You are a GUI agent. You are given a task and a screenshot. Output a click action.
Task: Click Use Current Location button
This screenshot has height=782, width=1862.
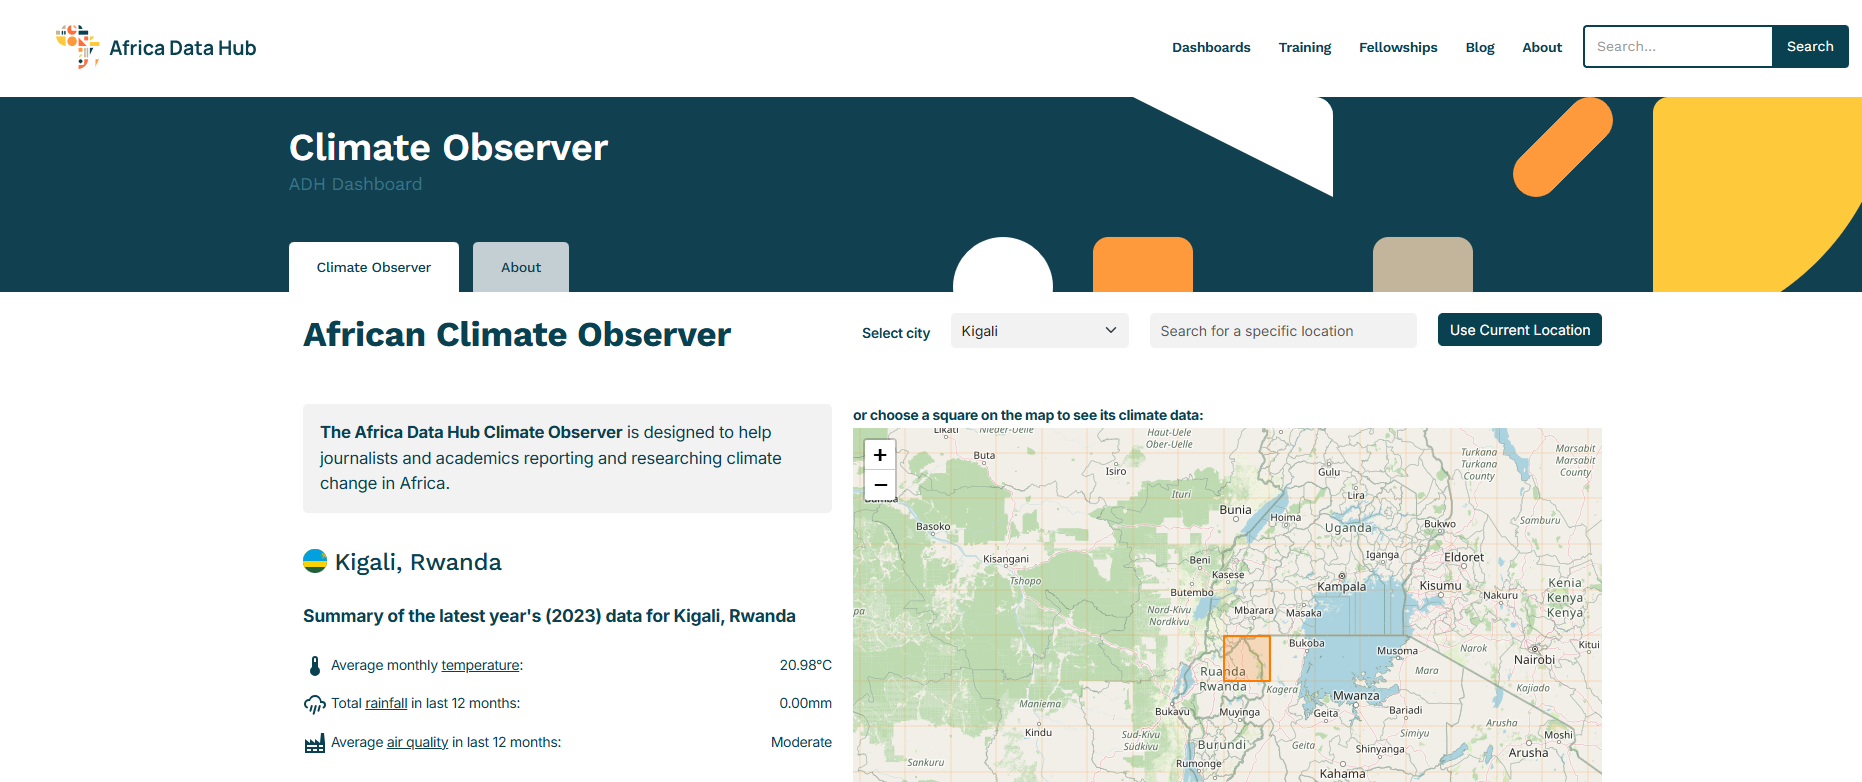tap(1520, 330)
